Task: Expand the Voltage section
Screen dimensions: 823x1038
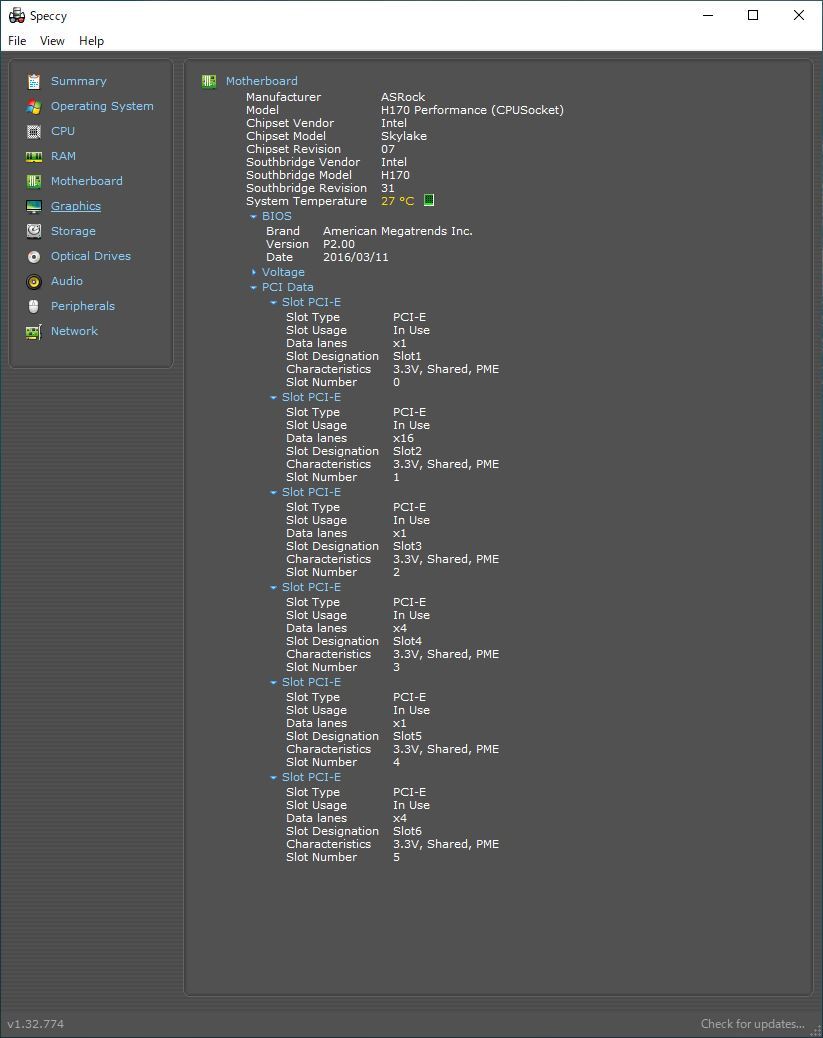Action: coord(253,272)
